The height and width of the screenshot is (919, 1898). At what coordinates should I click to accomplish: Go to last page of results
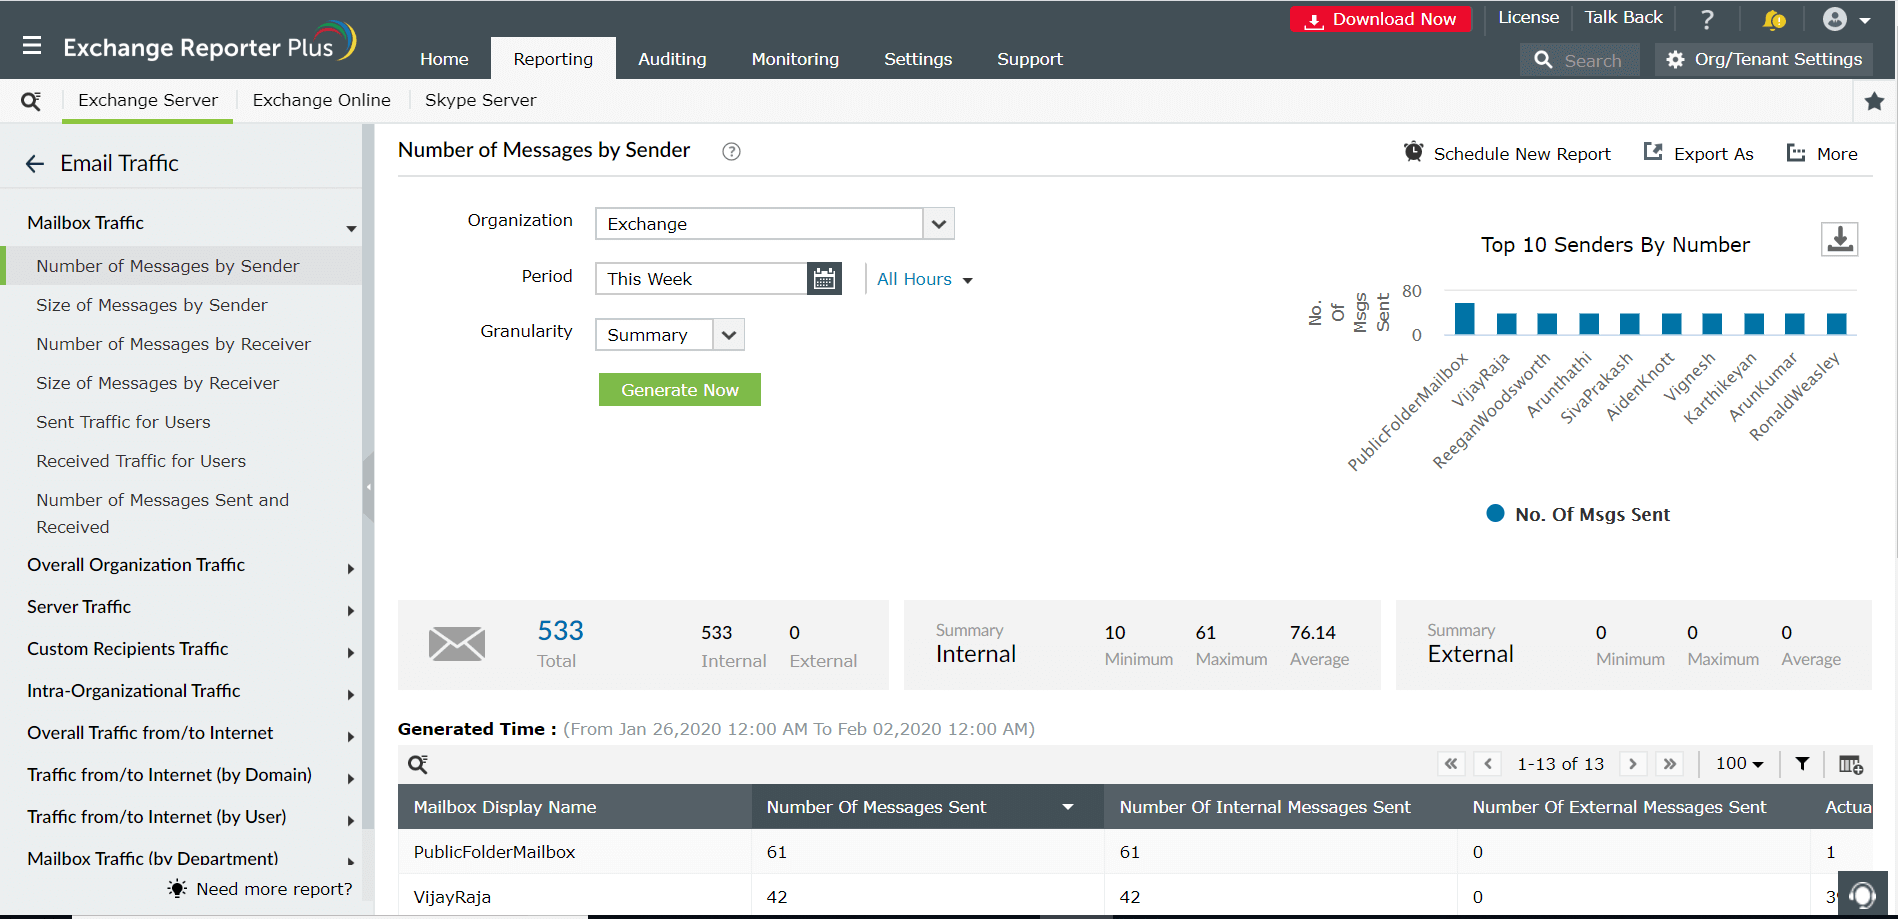coord(1670,764)
